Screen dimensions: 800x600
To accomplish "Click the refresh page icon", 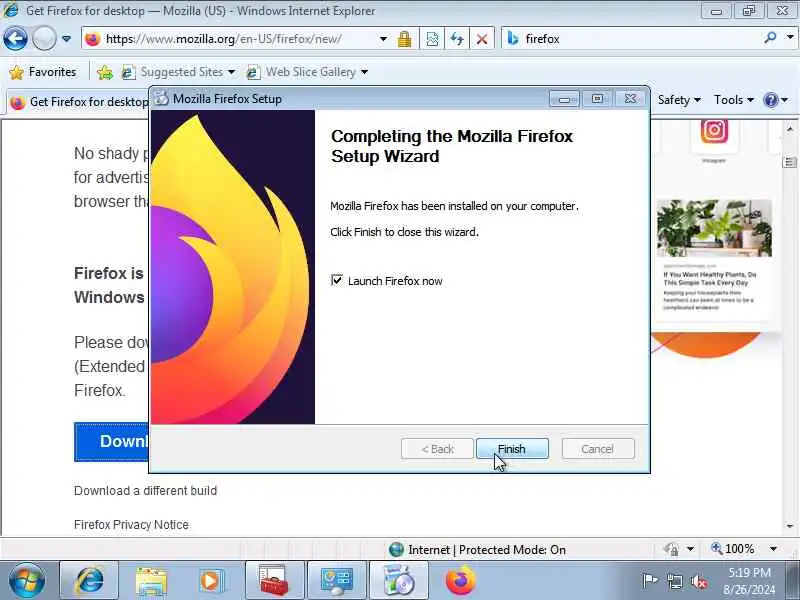I will coord(457,39).
